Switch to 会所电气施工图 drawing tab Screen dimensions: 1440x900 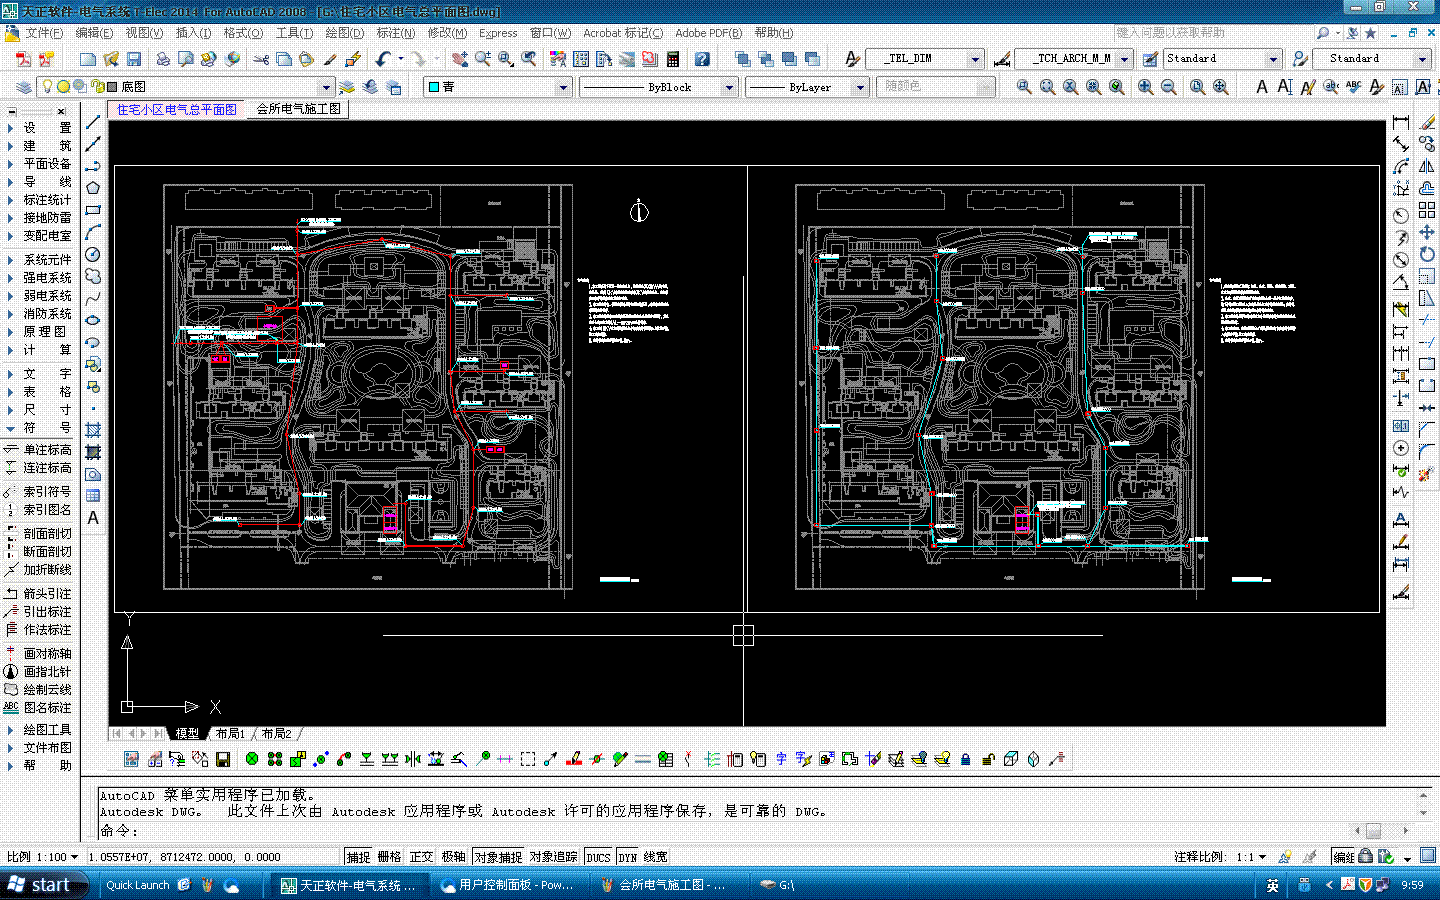click(x=298, y=109)
